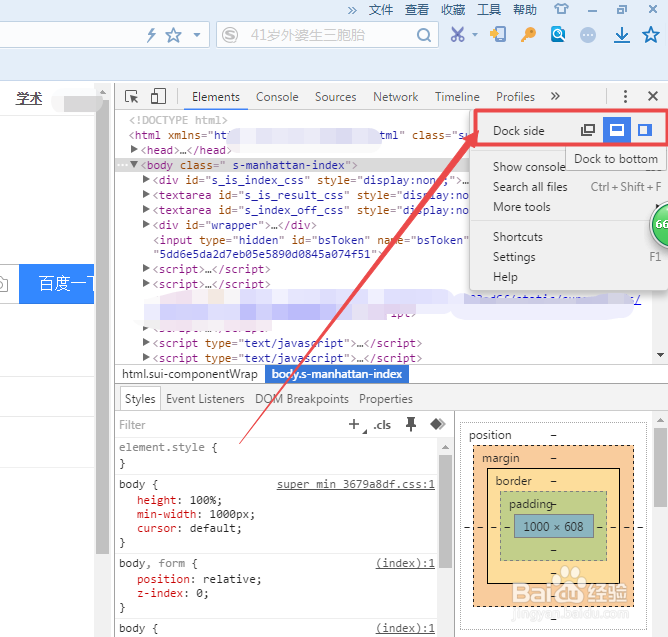Select Dock to right option
Viewport: 668px width, 637px height.
point(645,130)
